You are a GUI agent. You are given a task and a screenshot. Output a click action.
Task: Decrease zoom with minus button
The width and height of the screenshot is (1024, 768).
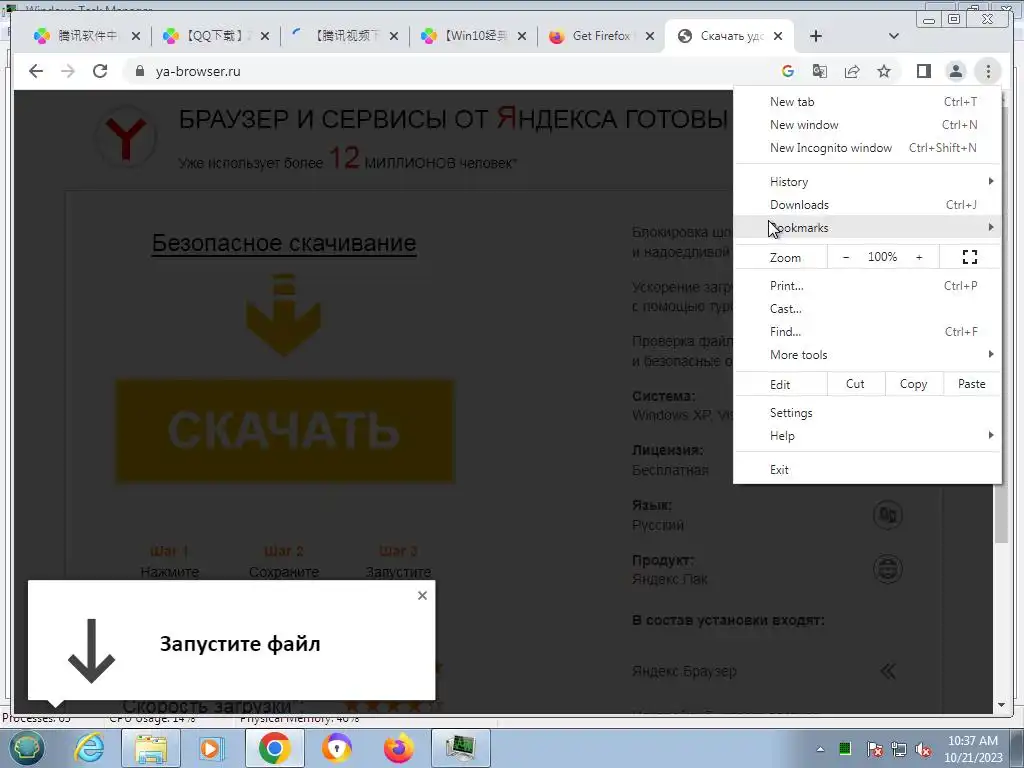846,257
